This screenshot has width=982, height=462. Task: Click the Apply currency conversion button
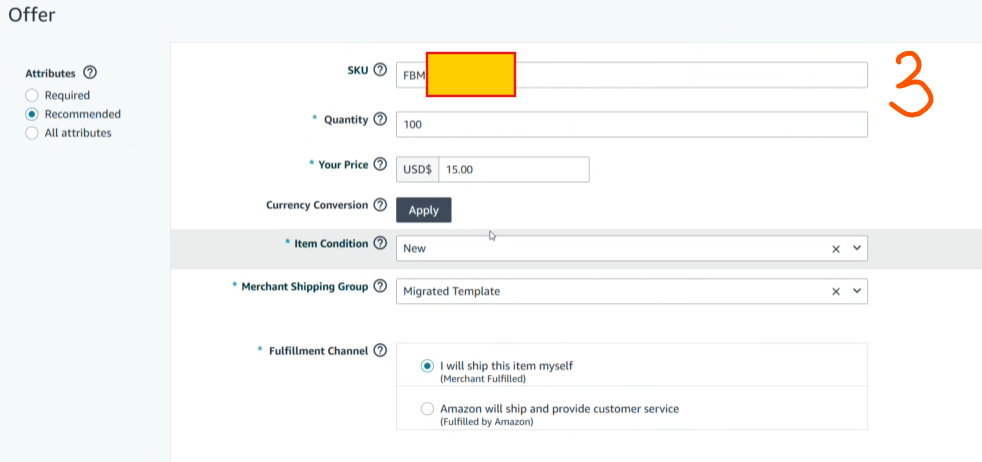point(424,210)
